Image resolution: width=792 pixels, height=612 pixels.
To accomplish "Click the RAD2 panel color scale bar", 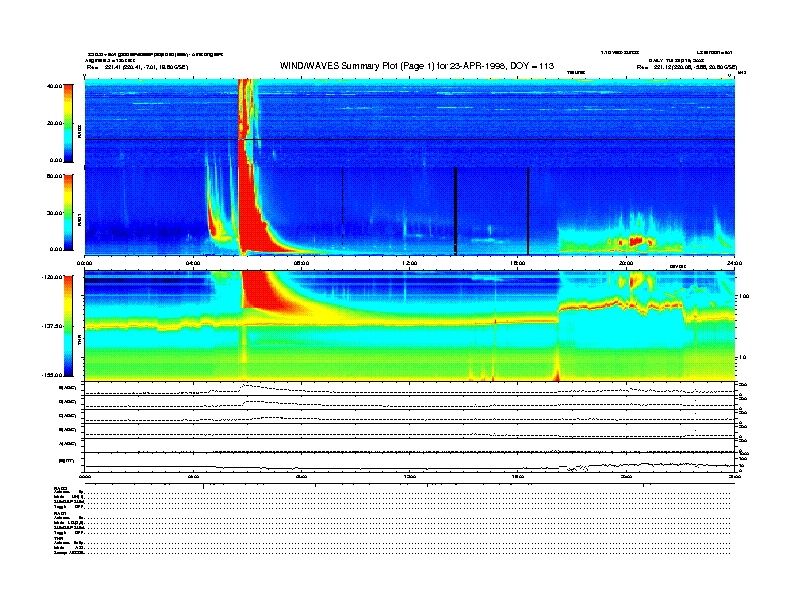I will (68, 123).
